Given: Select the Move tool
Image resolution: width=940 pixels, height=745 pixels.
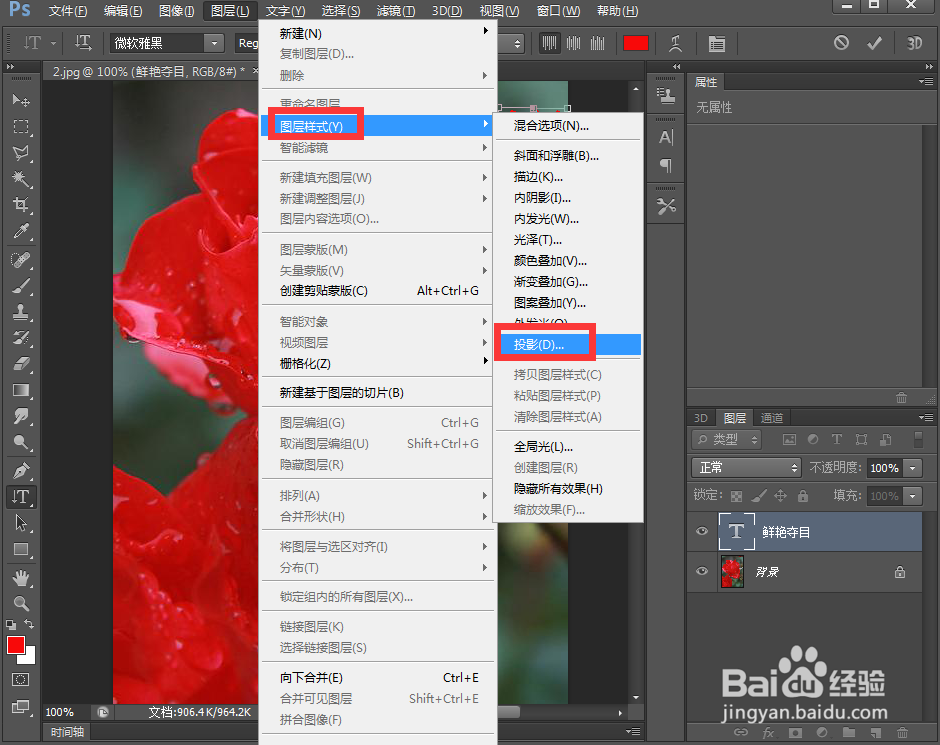Looking at the screenshot, I should (x=21, y=100).
